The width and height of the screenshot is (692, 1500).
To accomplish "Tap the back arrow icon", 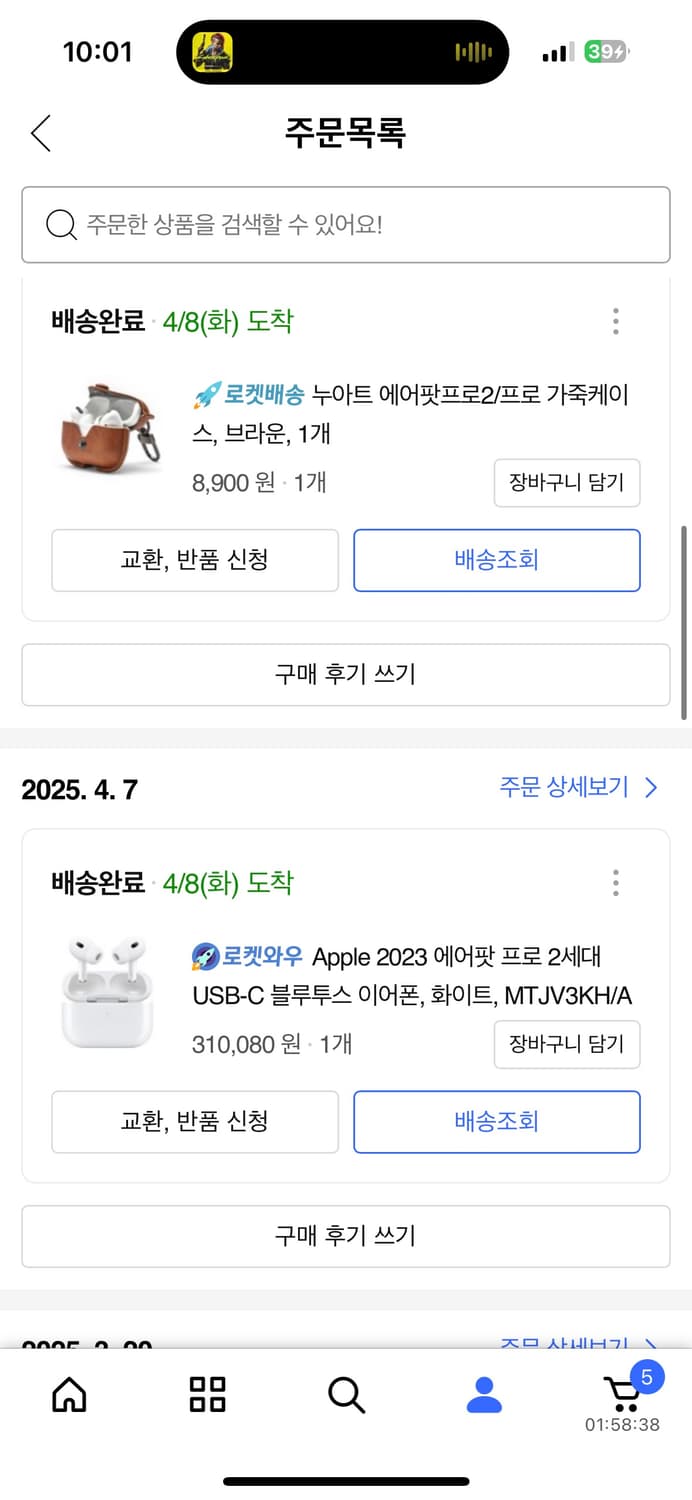I will 41,133.
